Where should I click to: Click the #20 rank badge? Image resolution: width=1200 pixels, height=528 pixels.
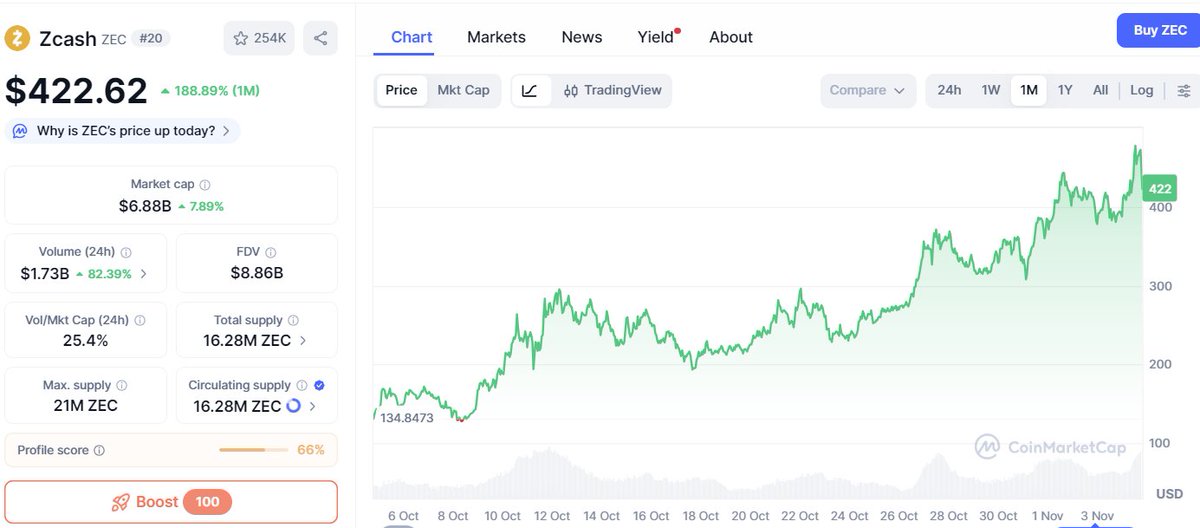(x=151, y=38)
